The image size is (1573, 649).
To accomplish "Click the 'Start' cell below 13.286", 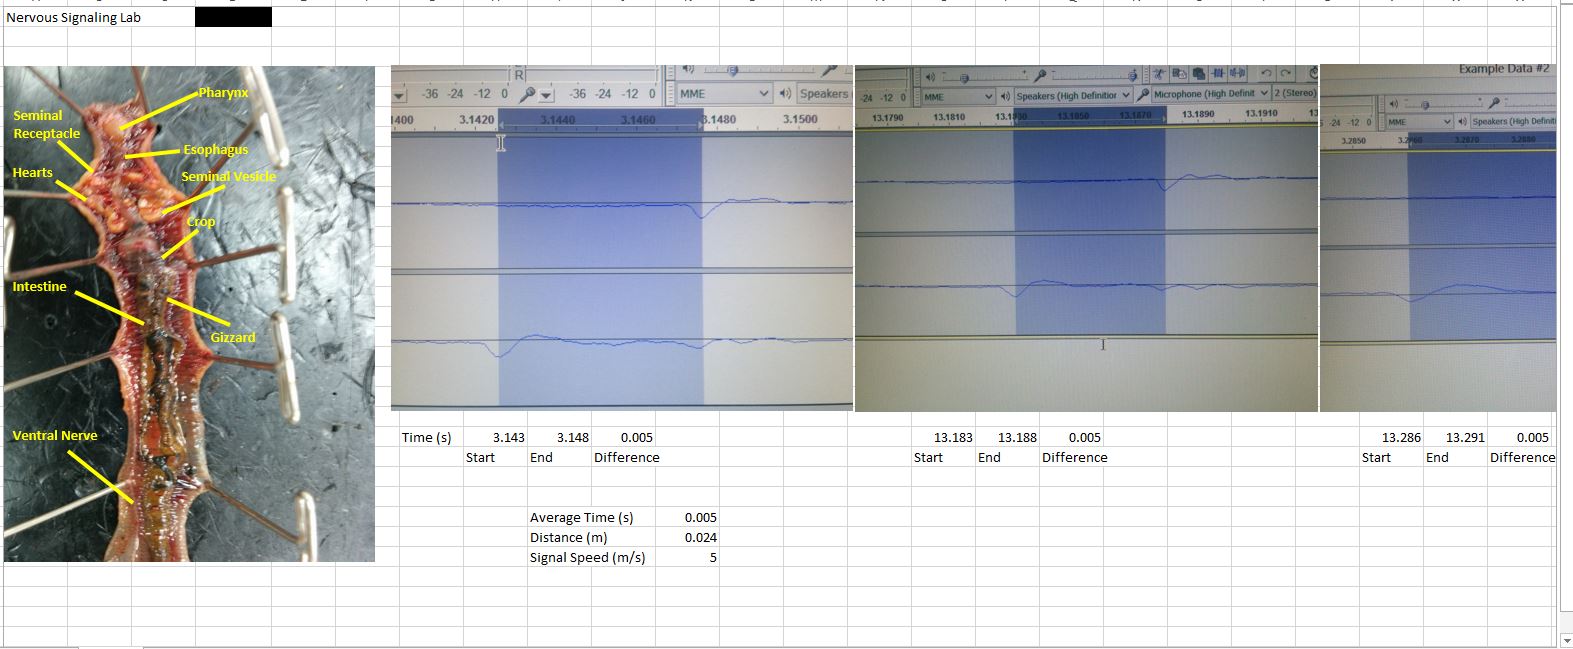I will [1390, 457].
